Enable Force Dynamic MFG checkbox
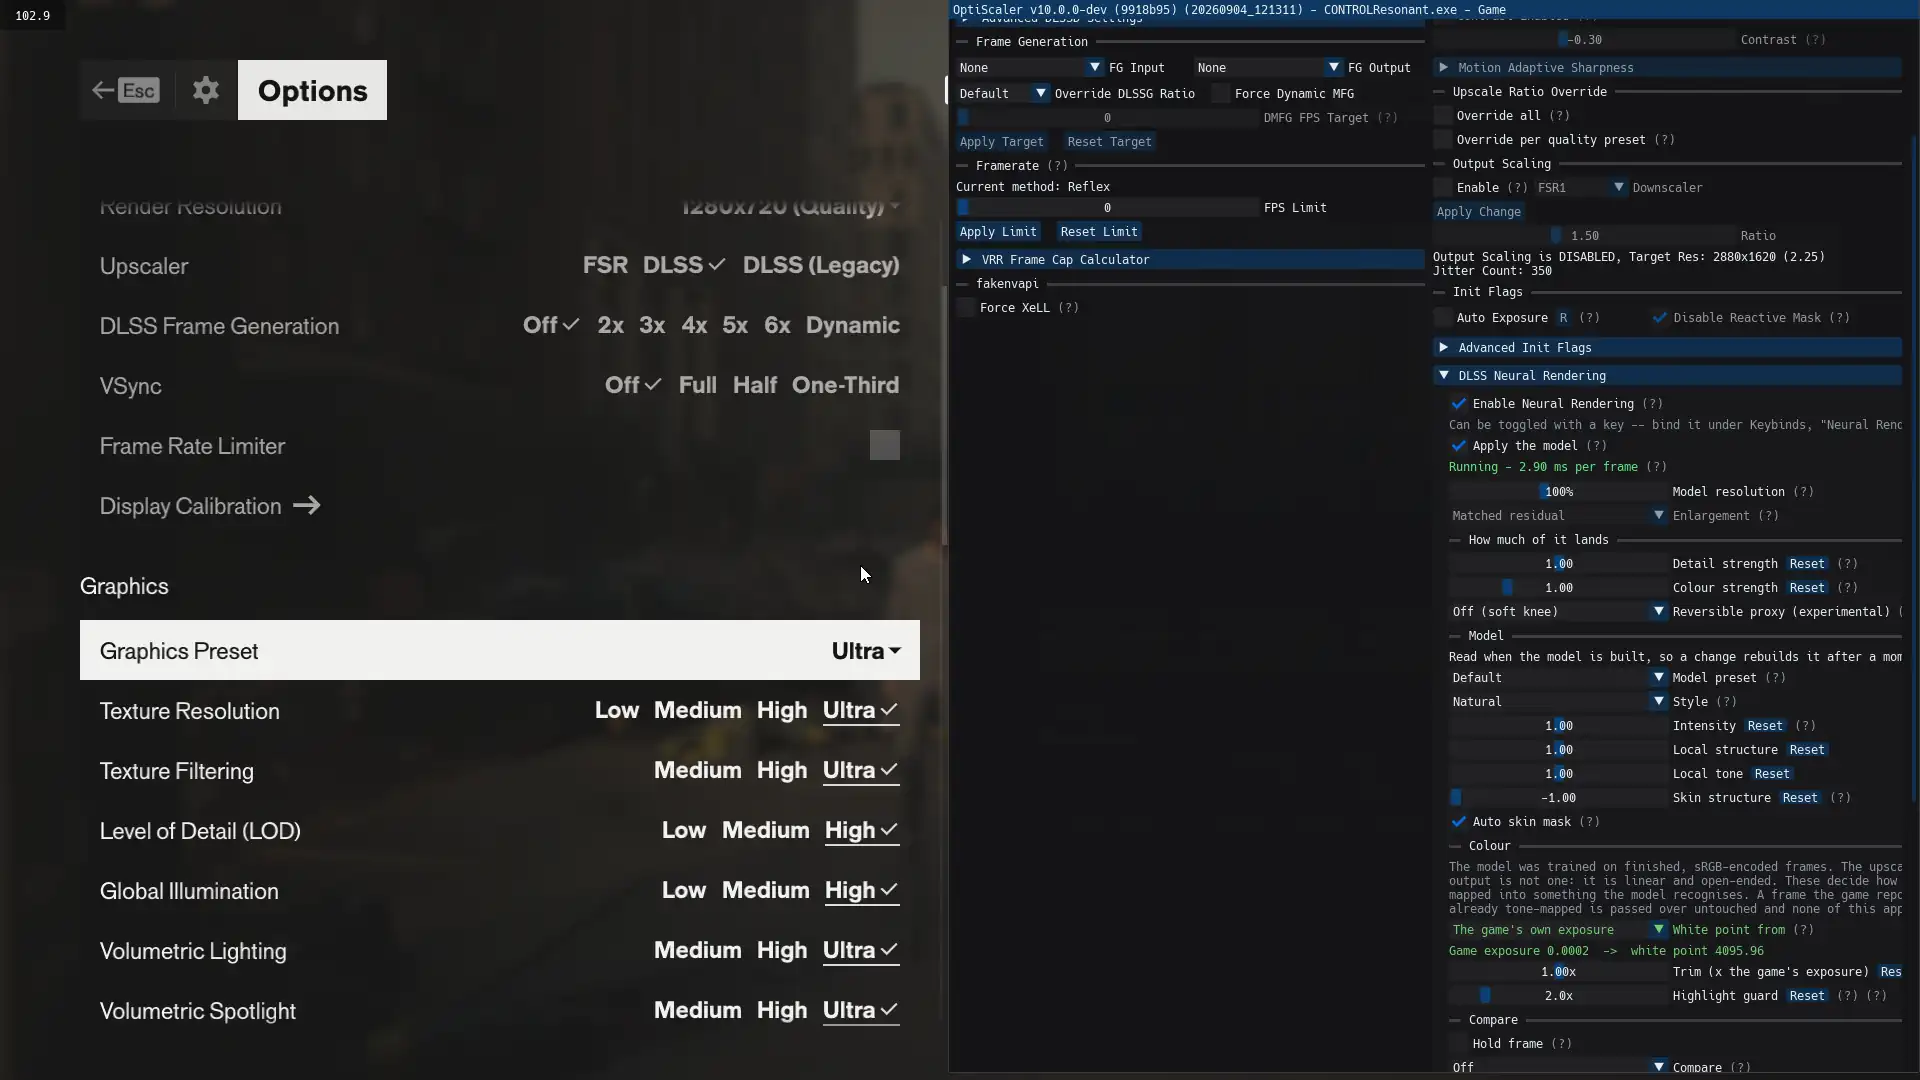This screenshot has height=1080, width=1920. 1221,94
